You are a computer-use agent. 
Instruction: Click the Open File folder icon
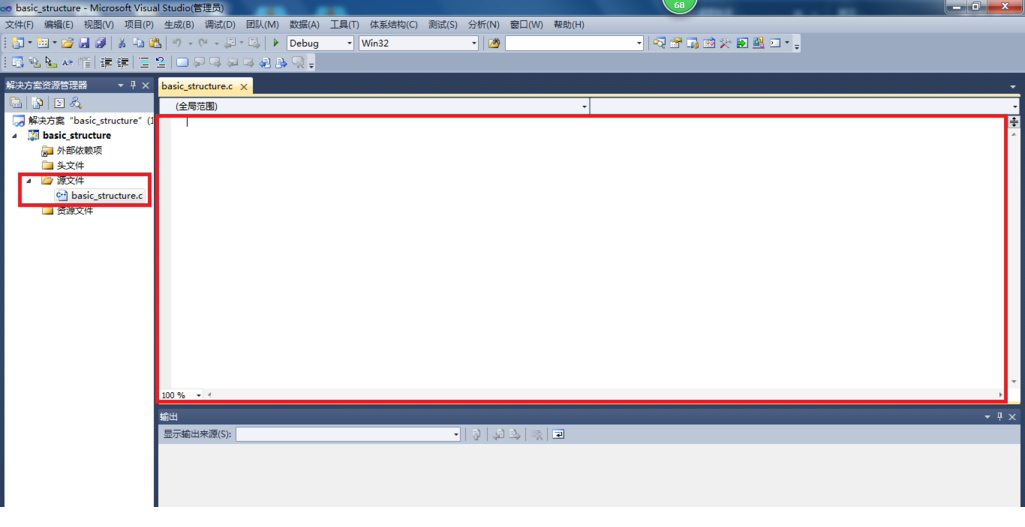pos(67,43)
